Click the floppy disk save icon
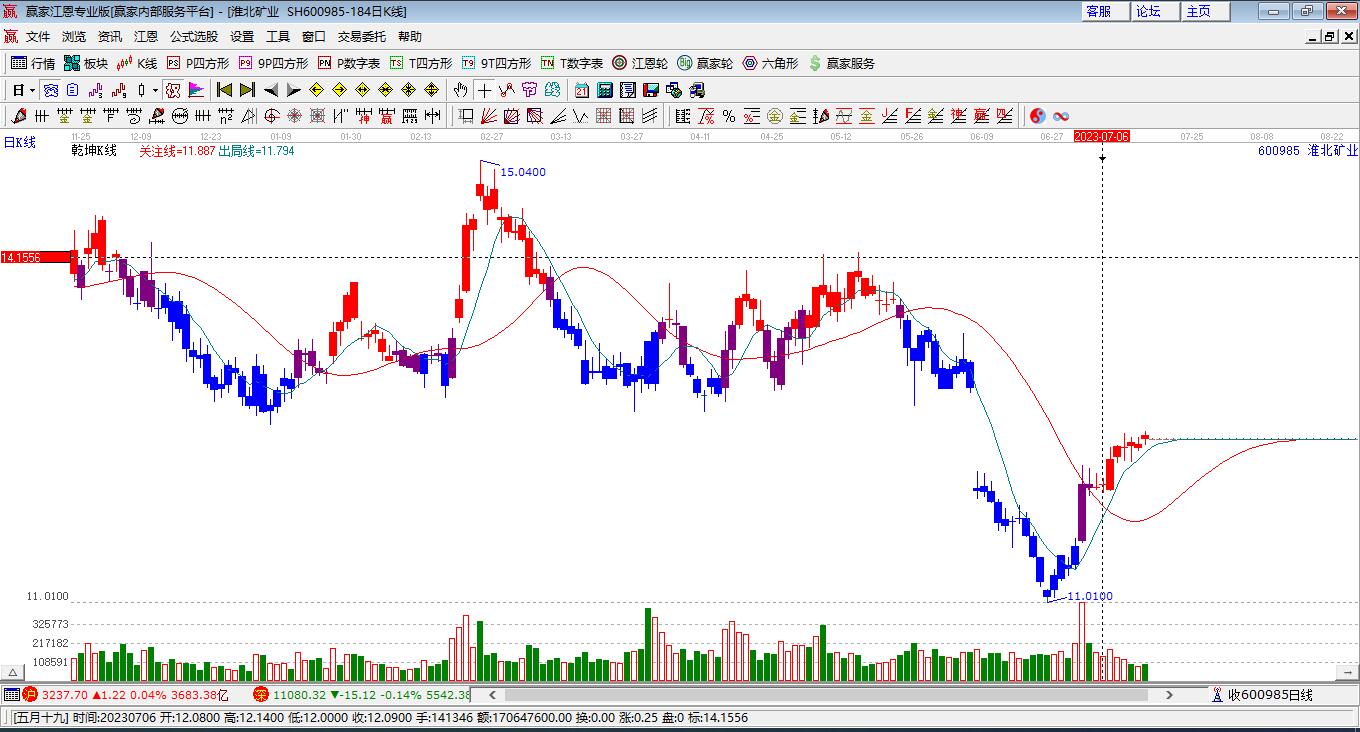The width and height of the screenshot is (1360, 732). point(651,90)
